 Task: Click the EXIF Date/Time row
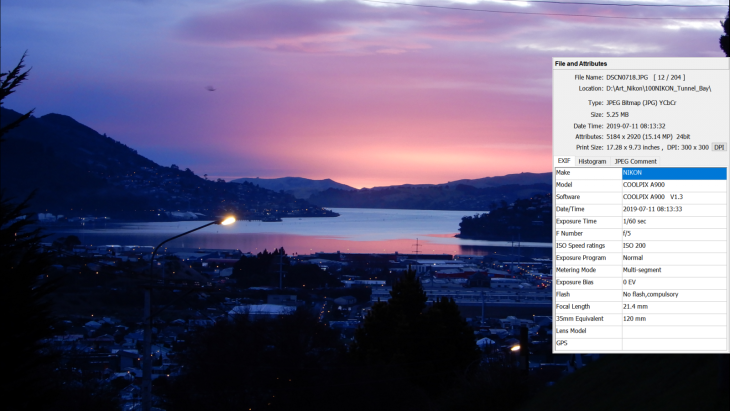click(x=640, y=209)
